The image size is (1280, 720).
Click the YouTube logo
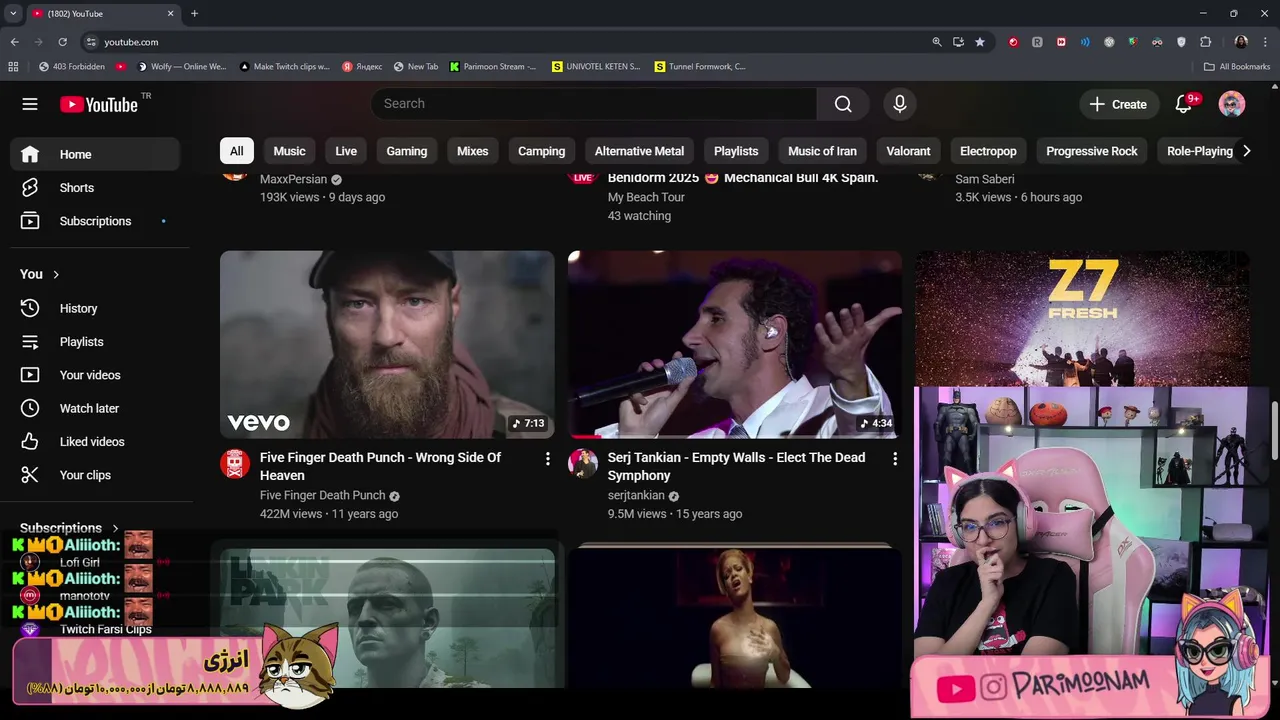tap(98, 105)
